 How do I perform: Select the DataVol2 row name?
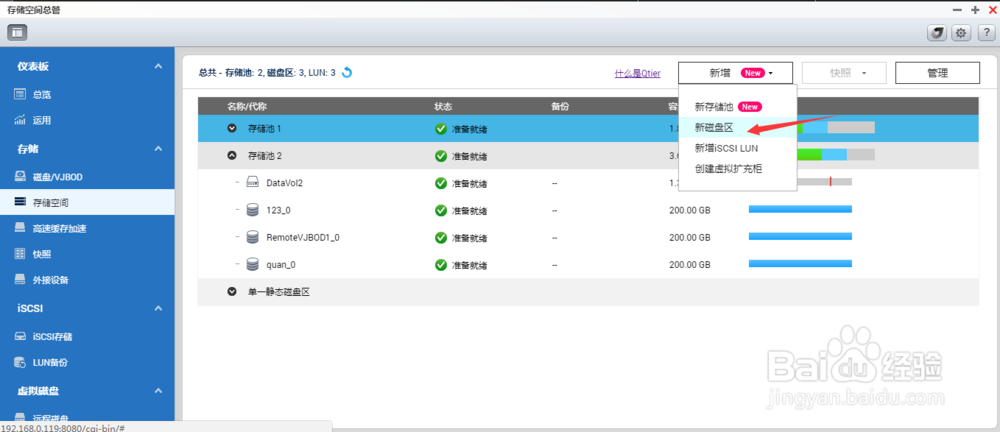(284, 183)
